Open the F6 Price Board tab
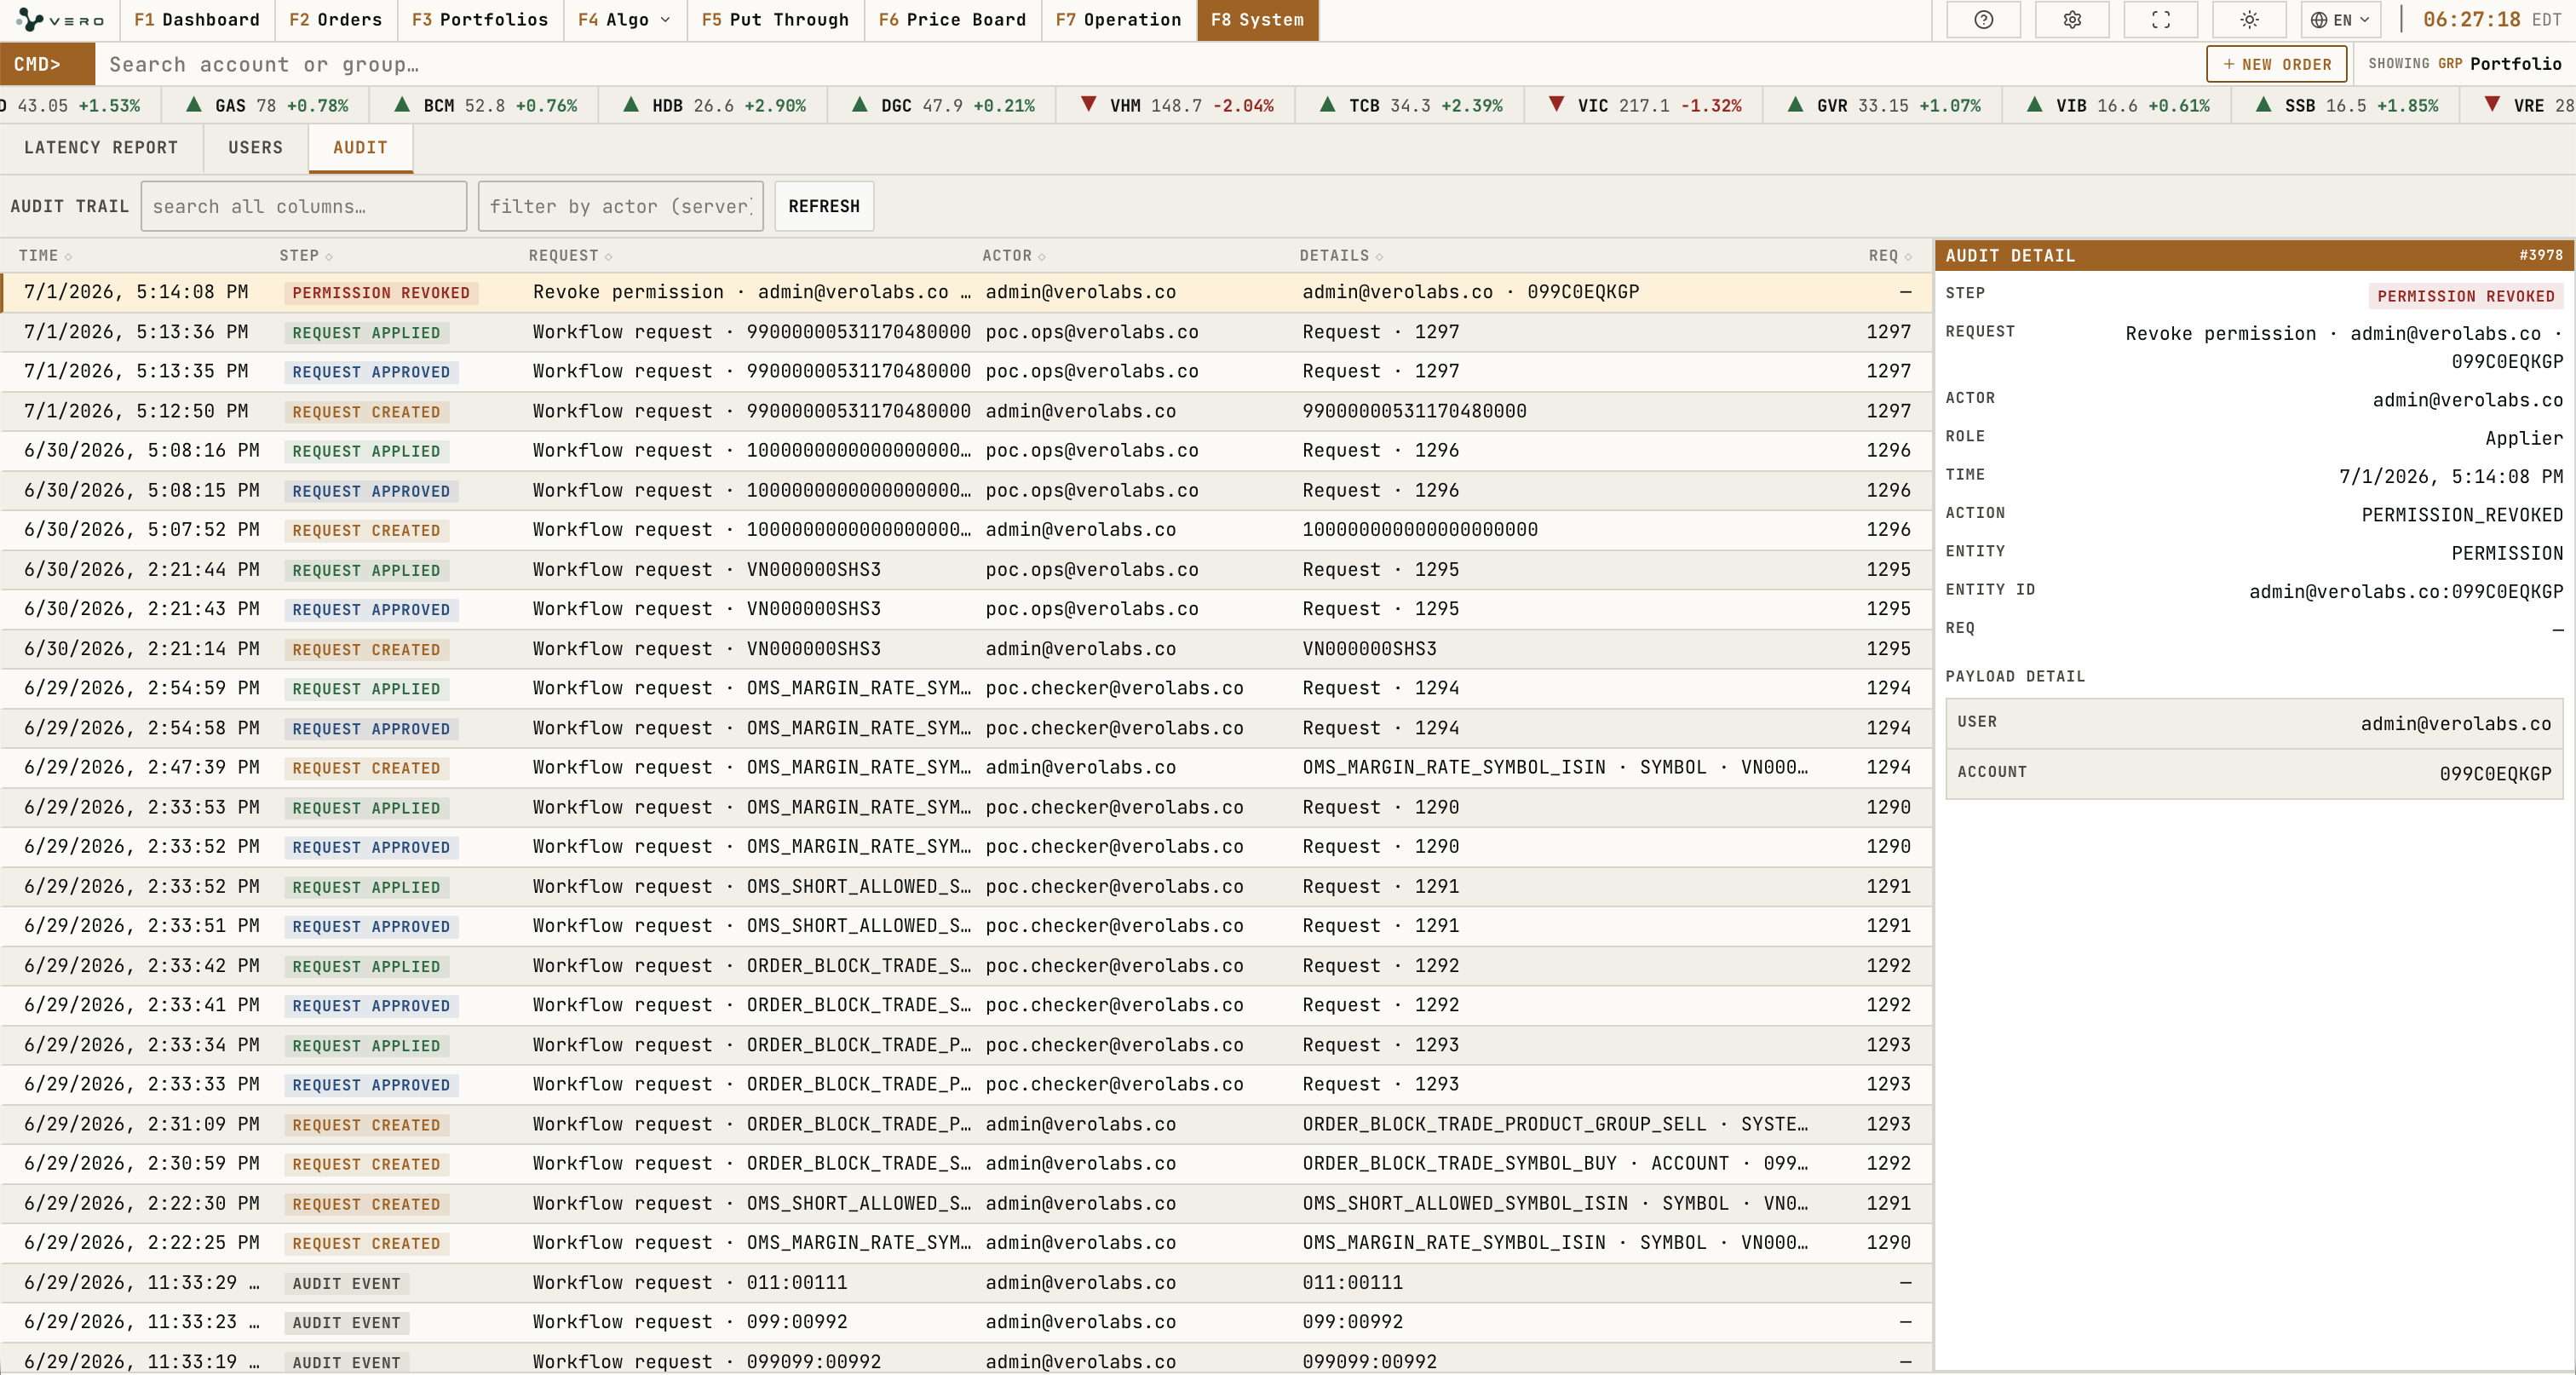 [x=952, y=20]
